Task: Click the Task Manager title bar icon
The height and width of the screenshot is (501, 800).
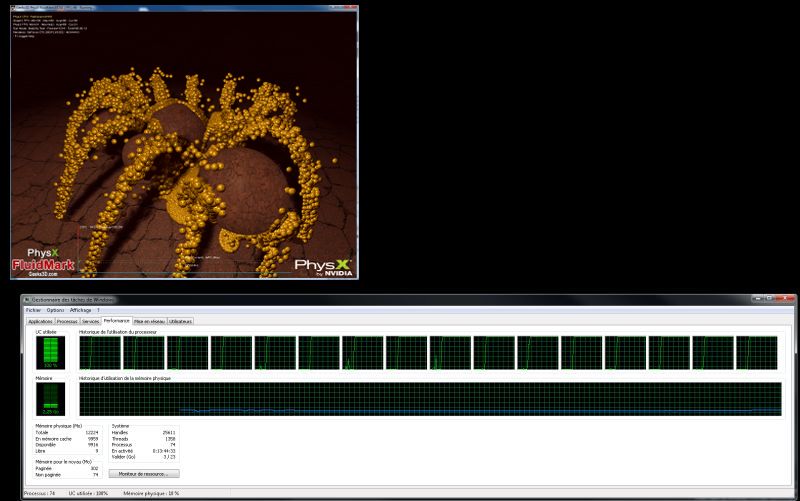Action: coord(27,300)
